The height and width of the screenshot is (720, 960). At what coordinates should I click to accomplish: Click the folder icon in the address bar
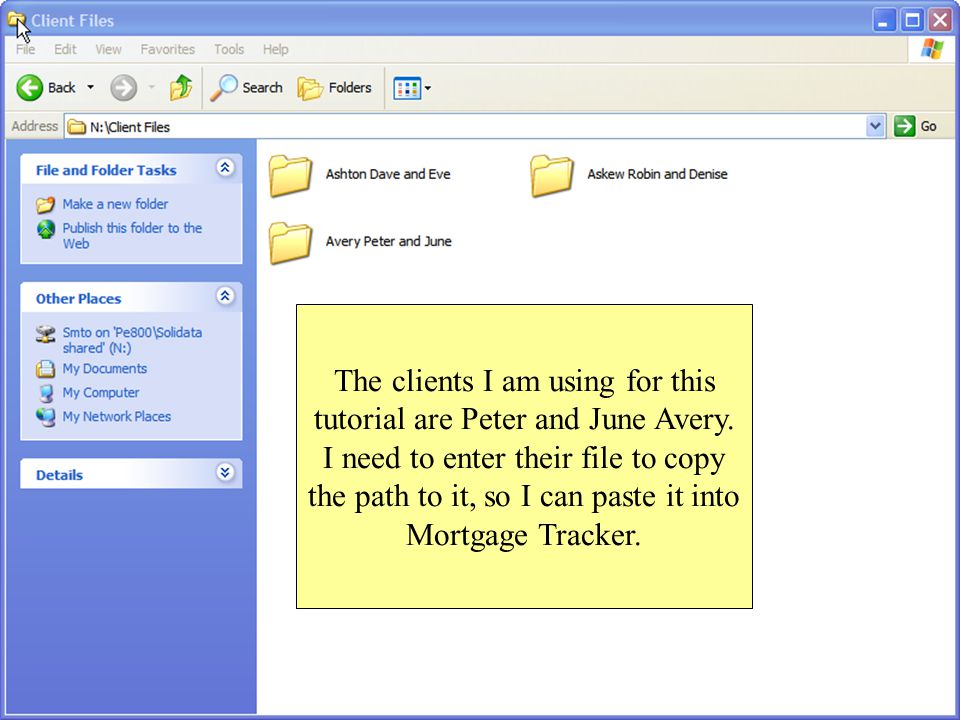[77, 127]
